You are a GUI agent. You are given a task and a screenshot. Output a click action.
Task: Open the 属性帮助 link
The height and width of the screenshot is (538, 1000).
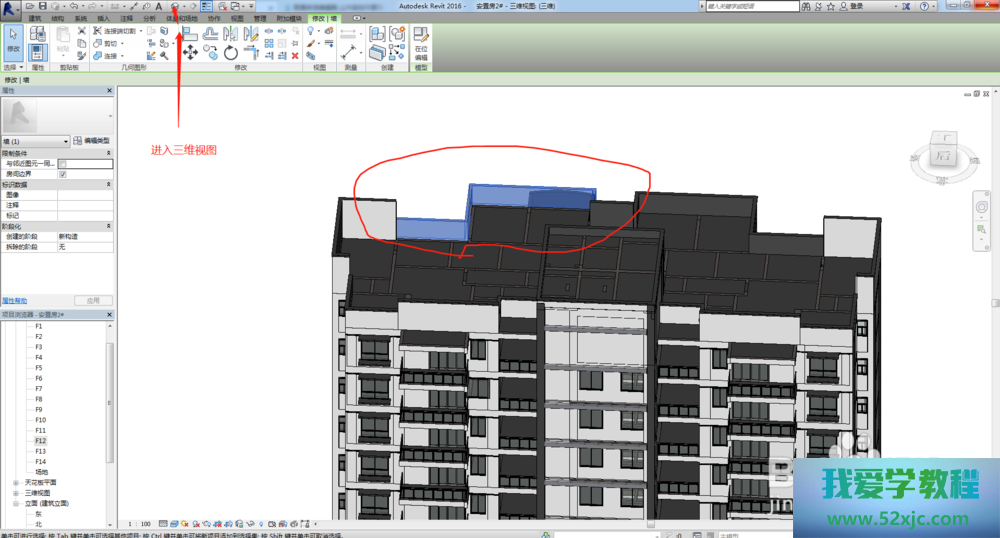[14, 300]
